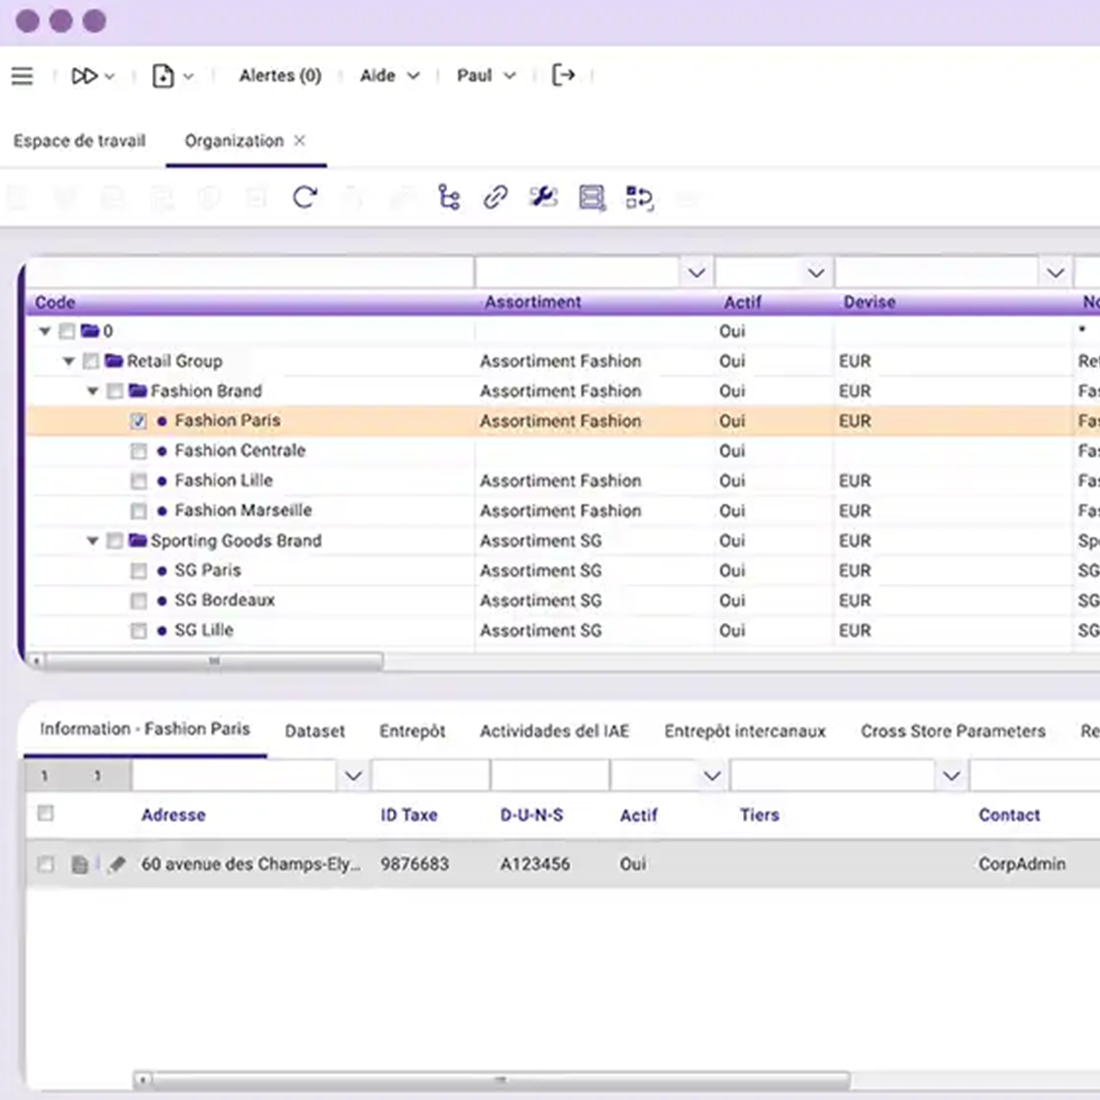The width and height of the screenshot is (1100, 1100).
Task: Open the Tiers filter dropdown
Action: click(x=951, y=775)
